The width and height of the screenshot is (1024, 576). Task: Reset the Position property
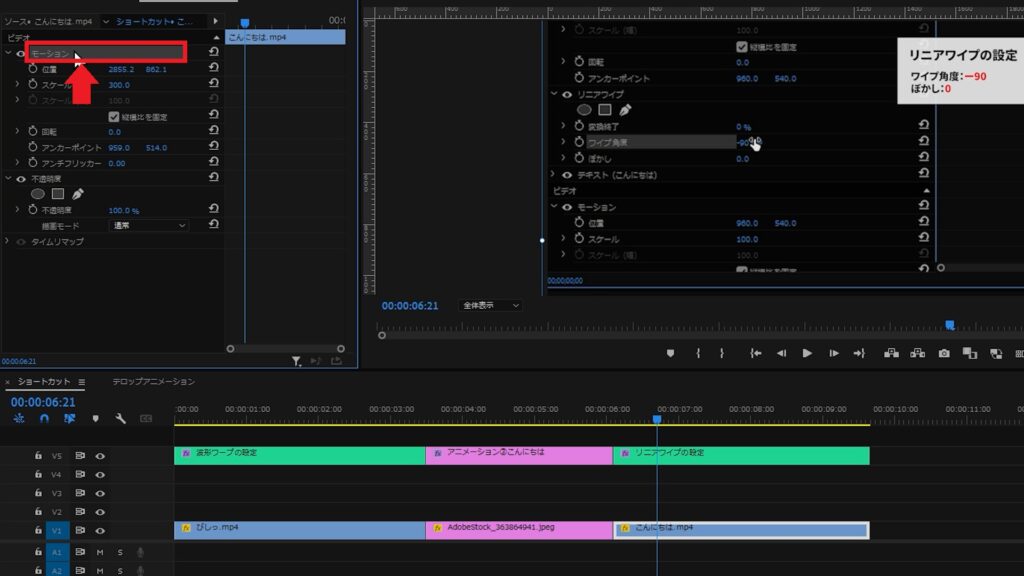[x=214, y=68]
